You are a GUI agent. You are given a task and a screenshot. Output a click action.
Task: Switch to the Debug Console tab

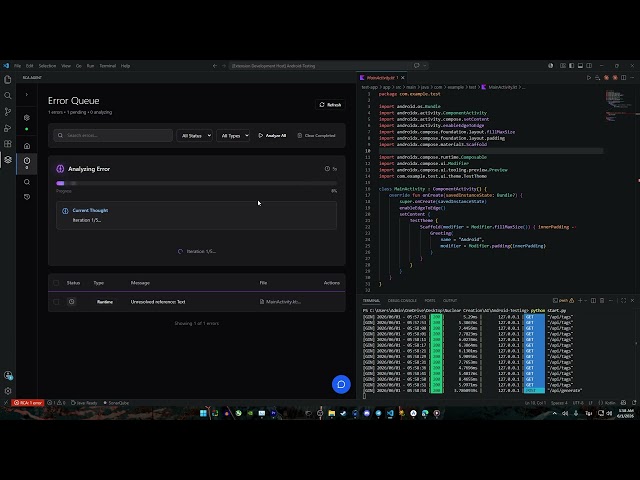pyautogui.click(x=402, y=300)
